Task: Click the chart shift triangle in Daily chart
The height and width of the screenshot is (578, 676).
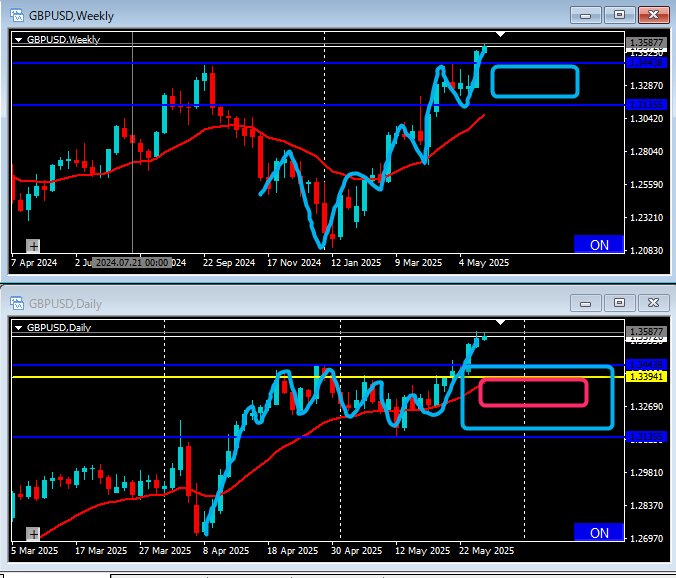Action: pos(500,322)
